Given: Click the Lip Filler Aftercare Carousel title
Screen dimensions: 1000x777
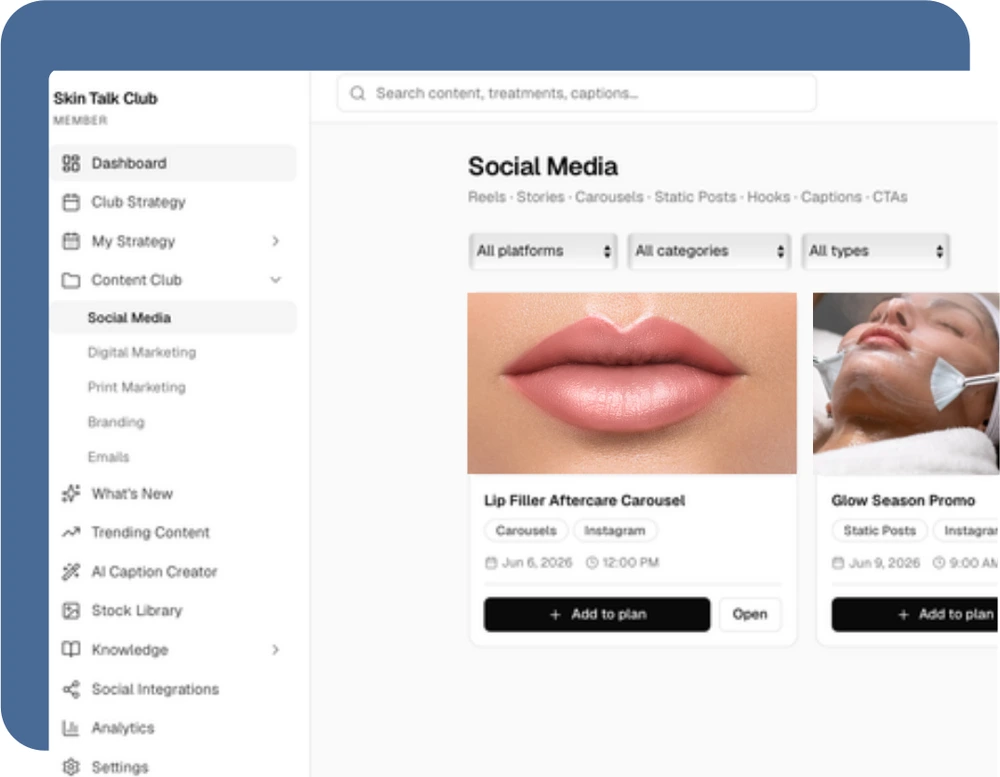Looking at the screenshot, I should coord(584,500).
